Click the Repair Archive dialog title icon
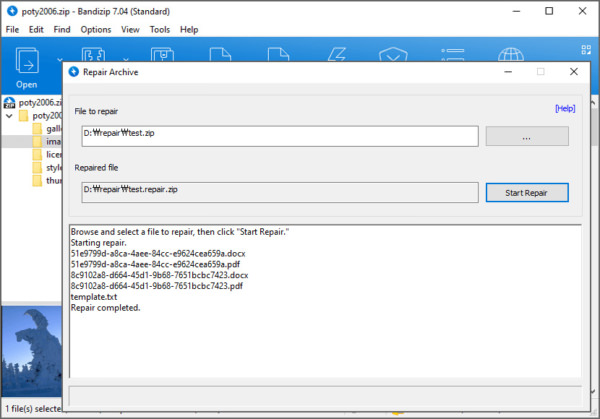Image resolution: width=600 pixels, height=419 pixels. [73, 72]
